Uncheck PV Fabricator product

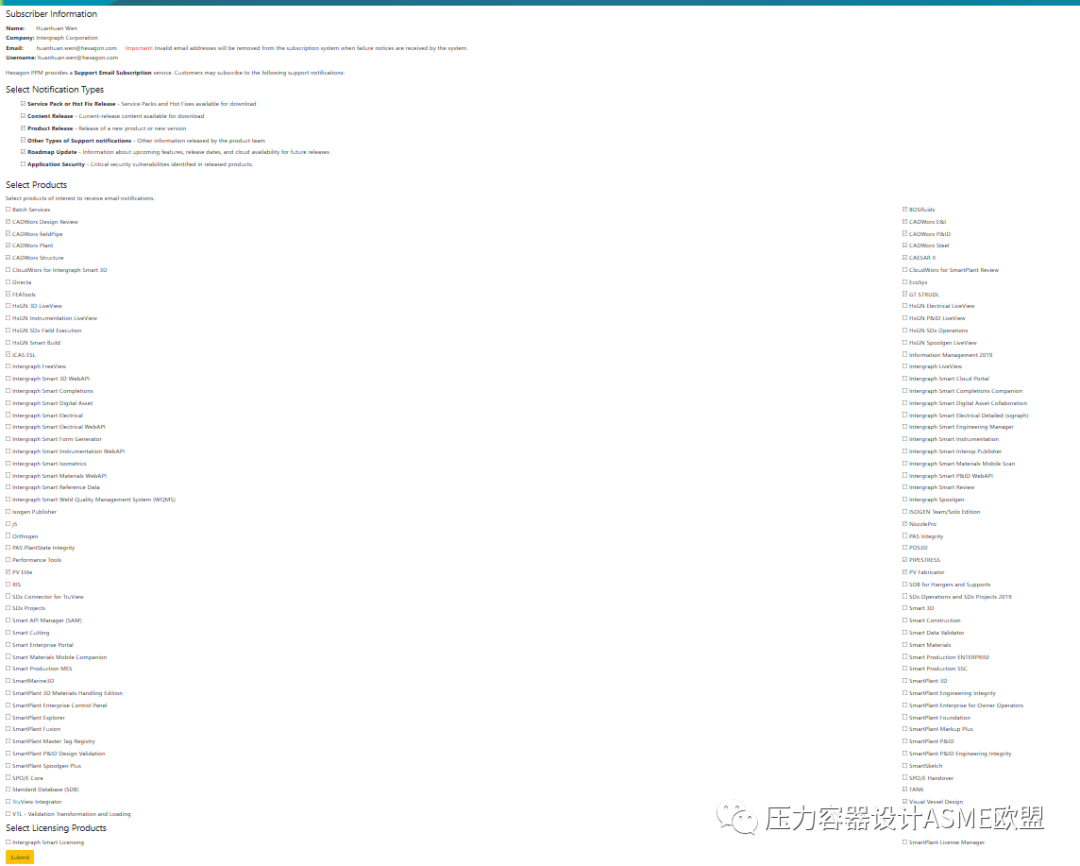coord(905,572)
